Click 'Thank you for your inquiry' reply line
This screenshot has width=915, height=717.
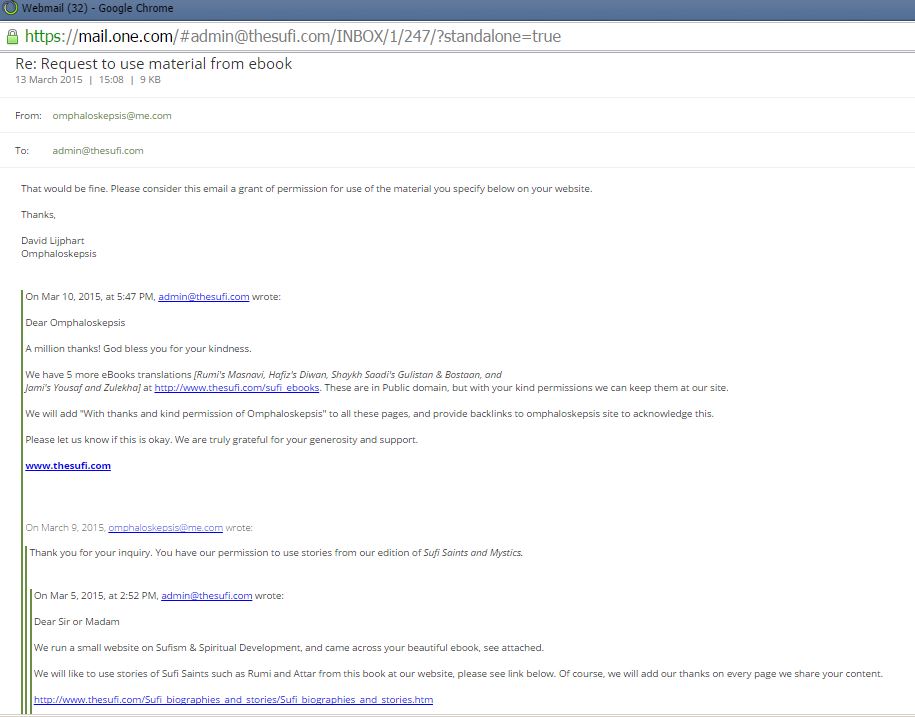[277, 552]
